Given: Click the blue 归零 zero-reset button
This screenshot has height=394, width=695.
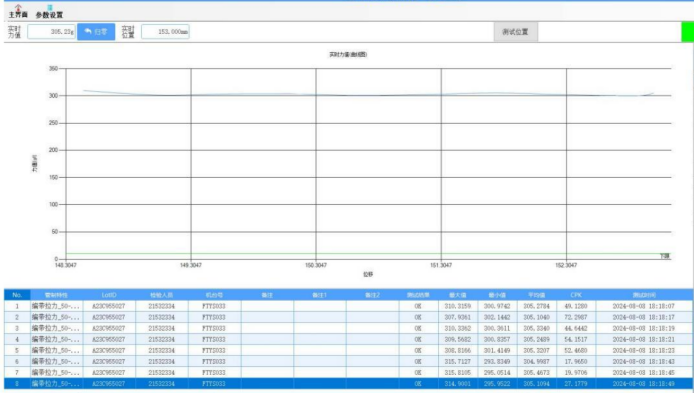Looking at the screenshot, I should (96, 32).
